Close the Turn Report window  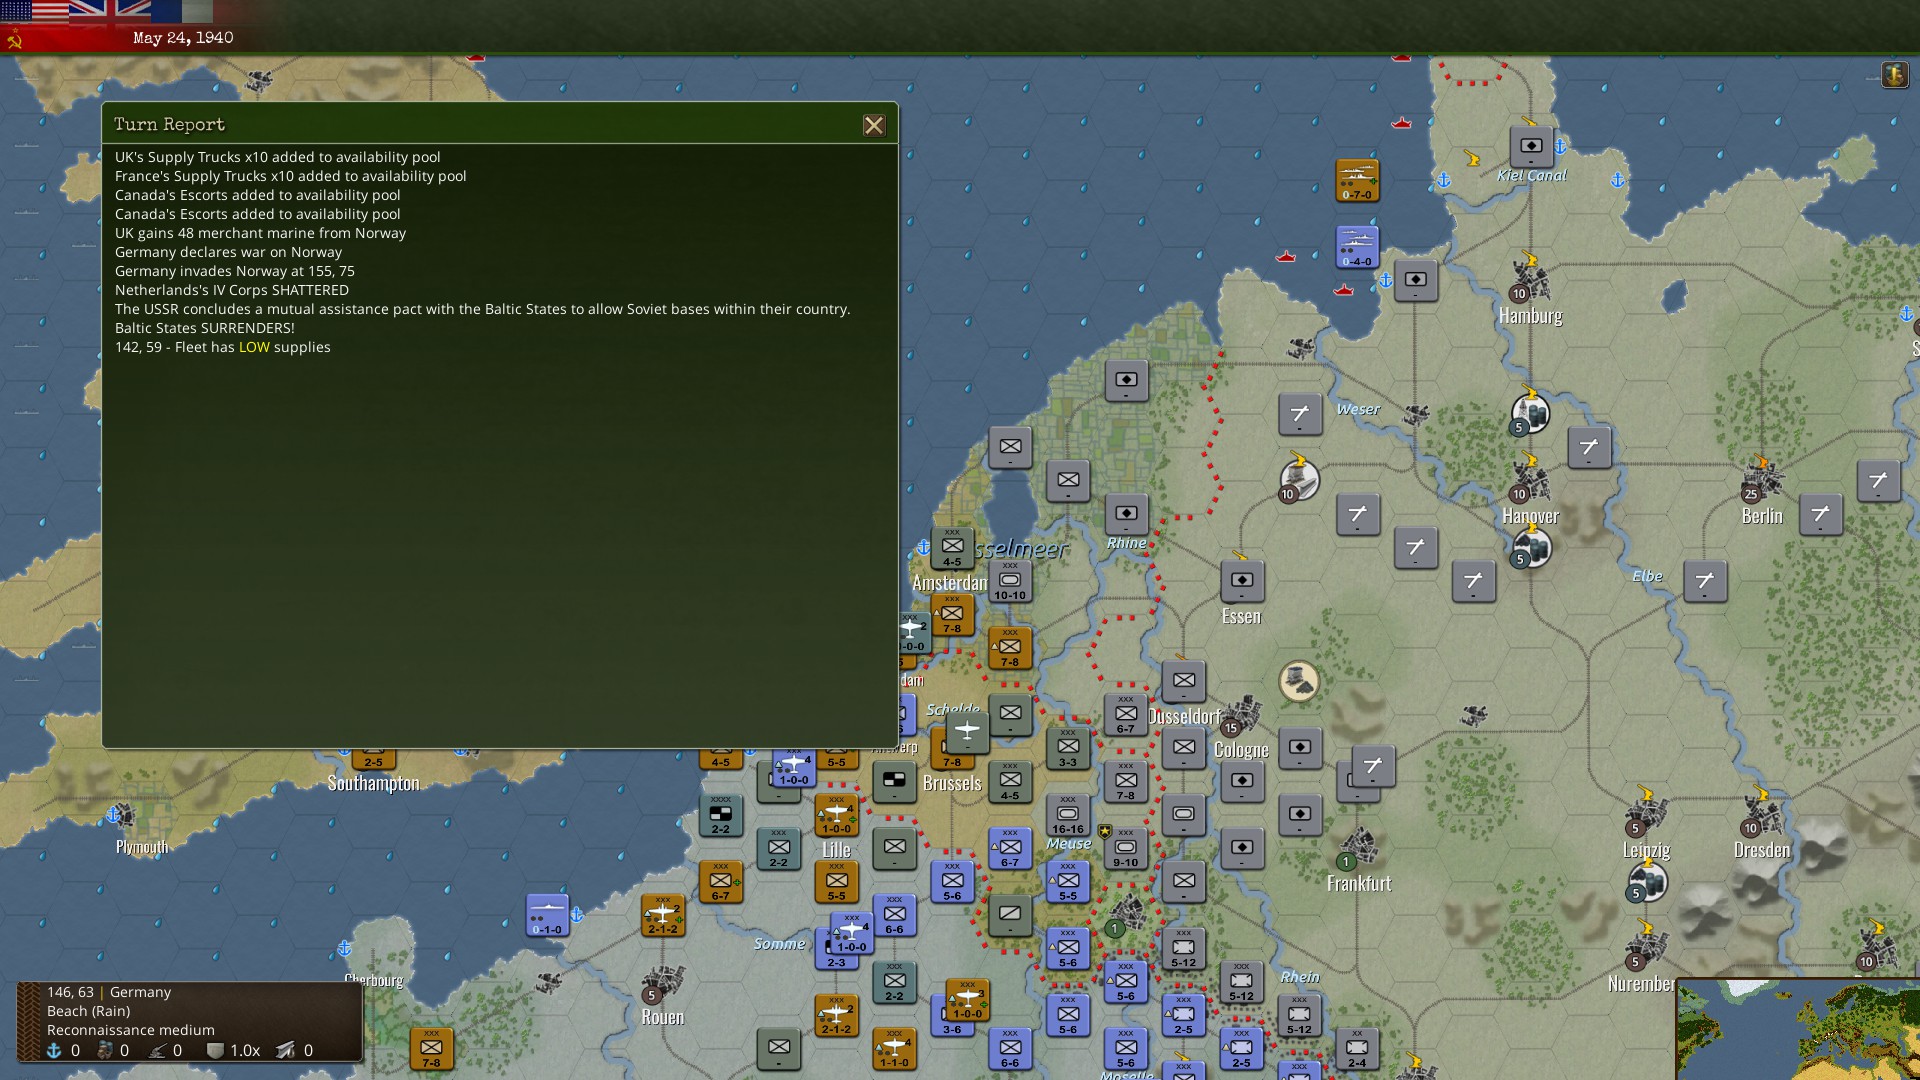tap(874, 125)
